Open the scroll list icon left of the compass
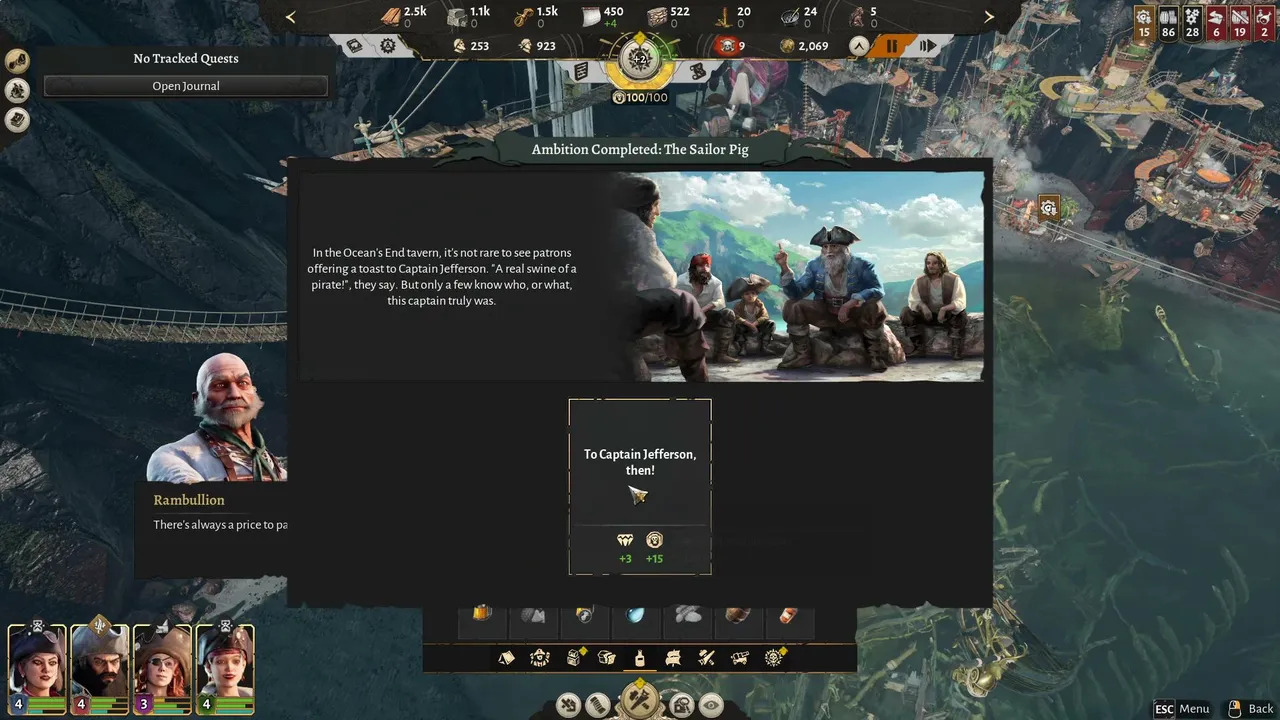The height and width of the screenshot is (720, 1280). click(x=581, y=71)
